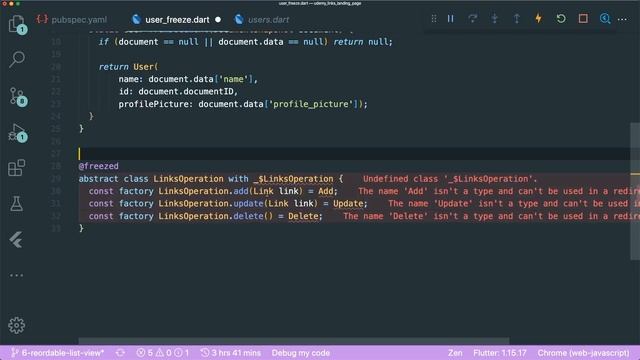The image size is (640, 360).
Task: Change device Chrome (web-javascript)
Action: pos(583,353)
